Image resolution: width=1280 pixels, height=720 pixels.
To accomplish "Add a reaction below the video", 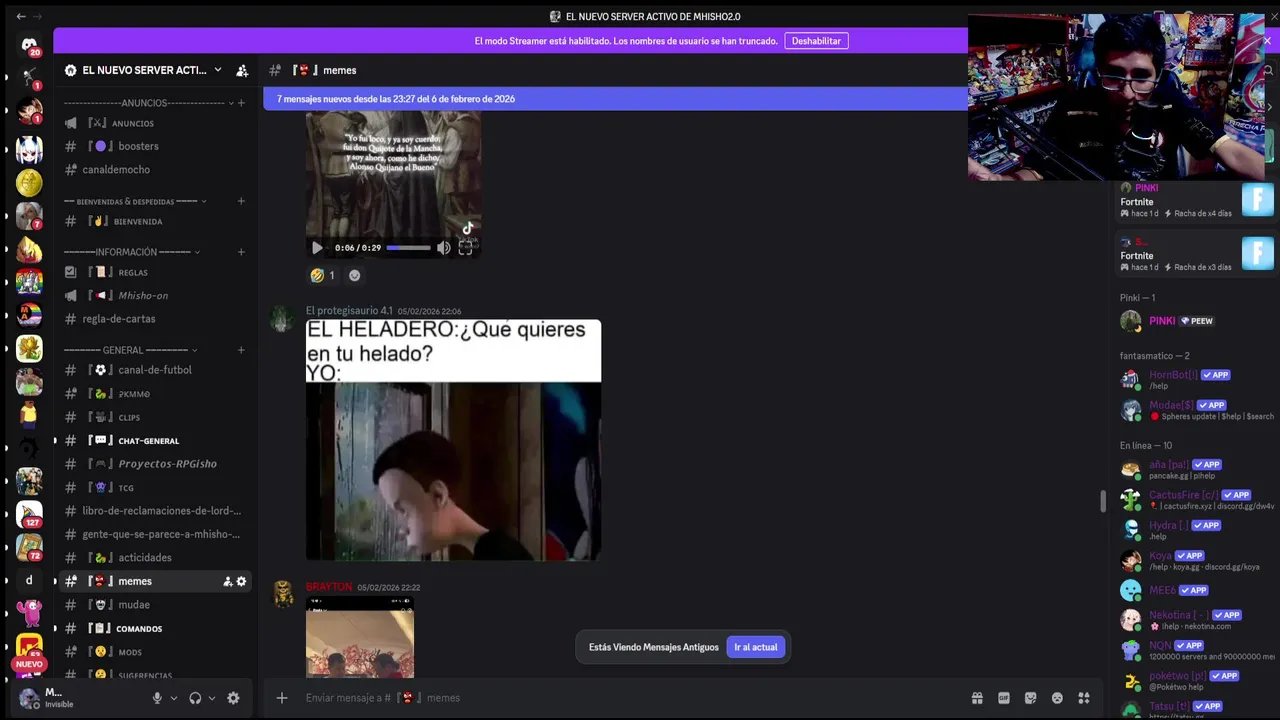I will 354,275.
